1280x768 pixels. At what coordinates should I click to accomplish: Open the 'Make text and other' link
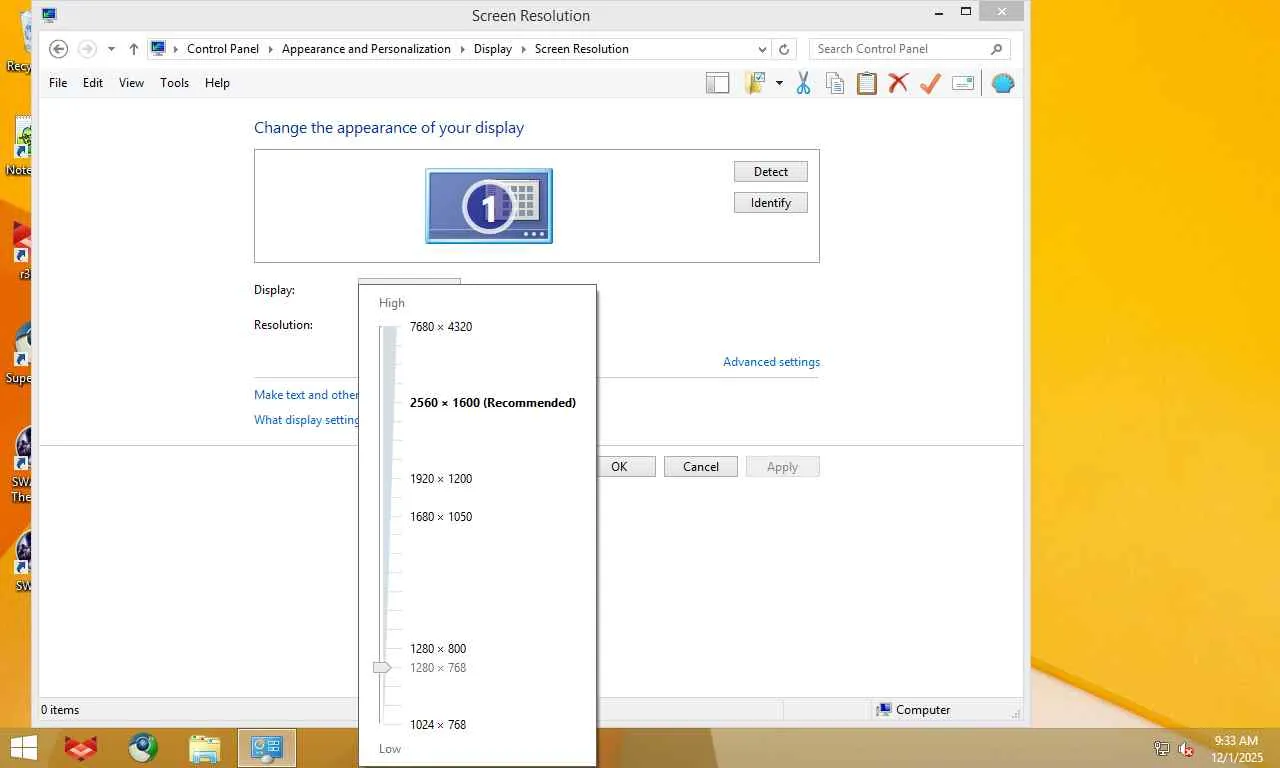pyautogui.click(x=306, y=395)
